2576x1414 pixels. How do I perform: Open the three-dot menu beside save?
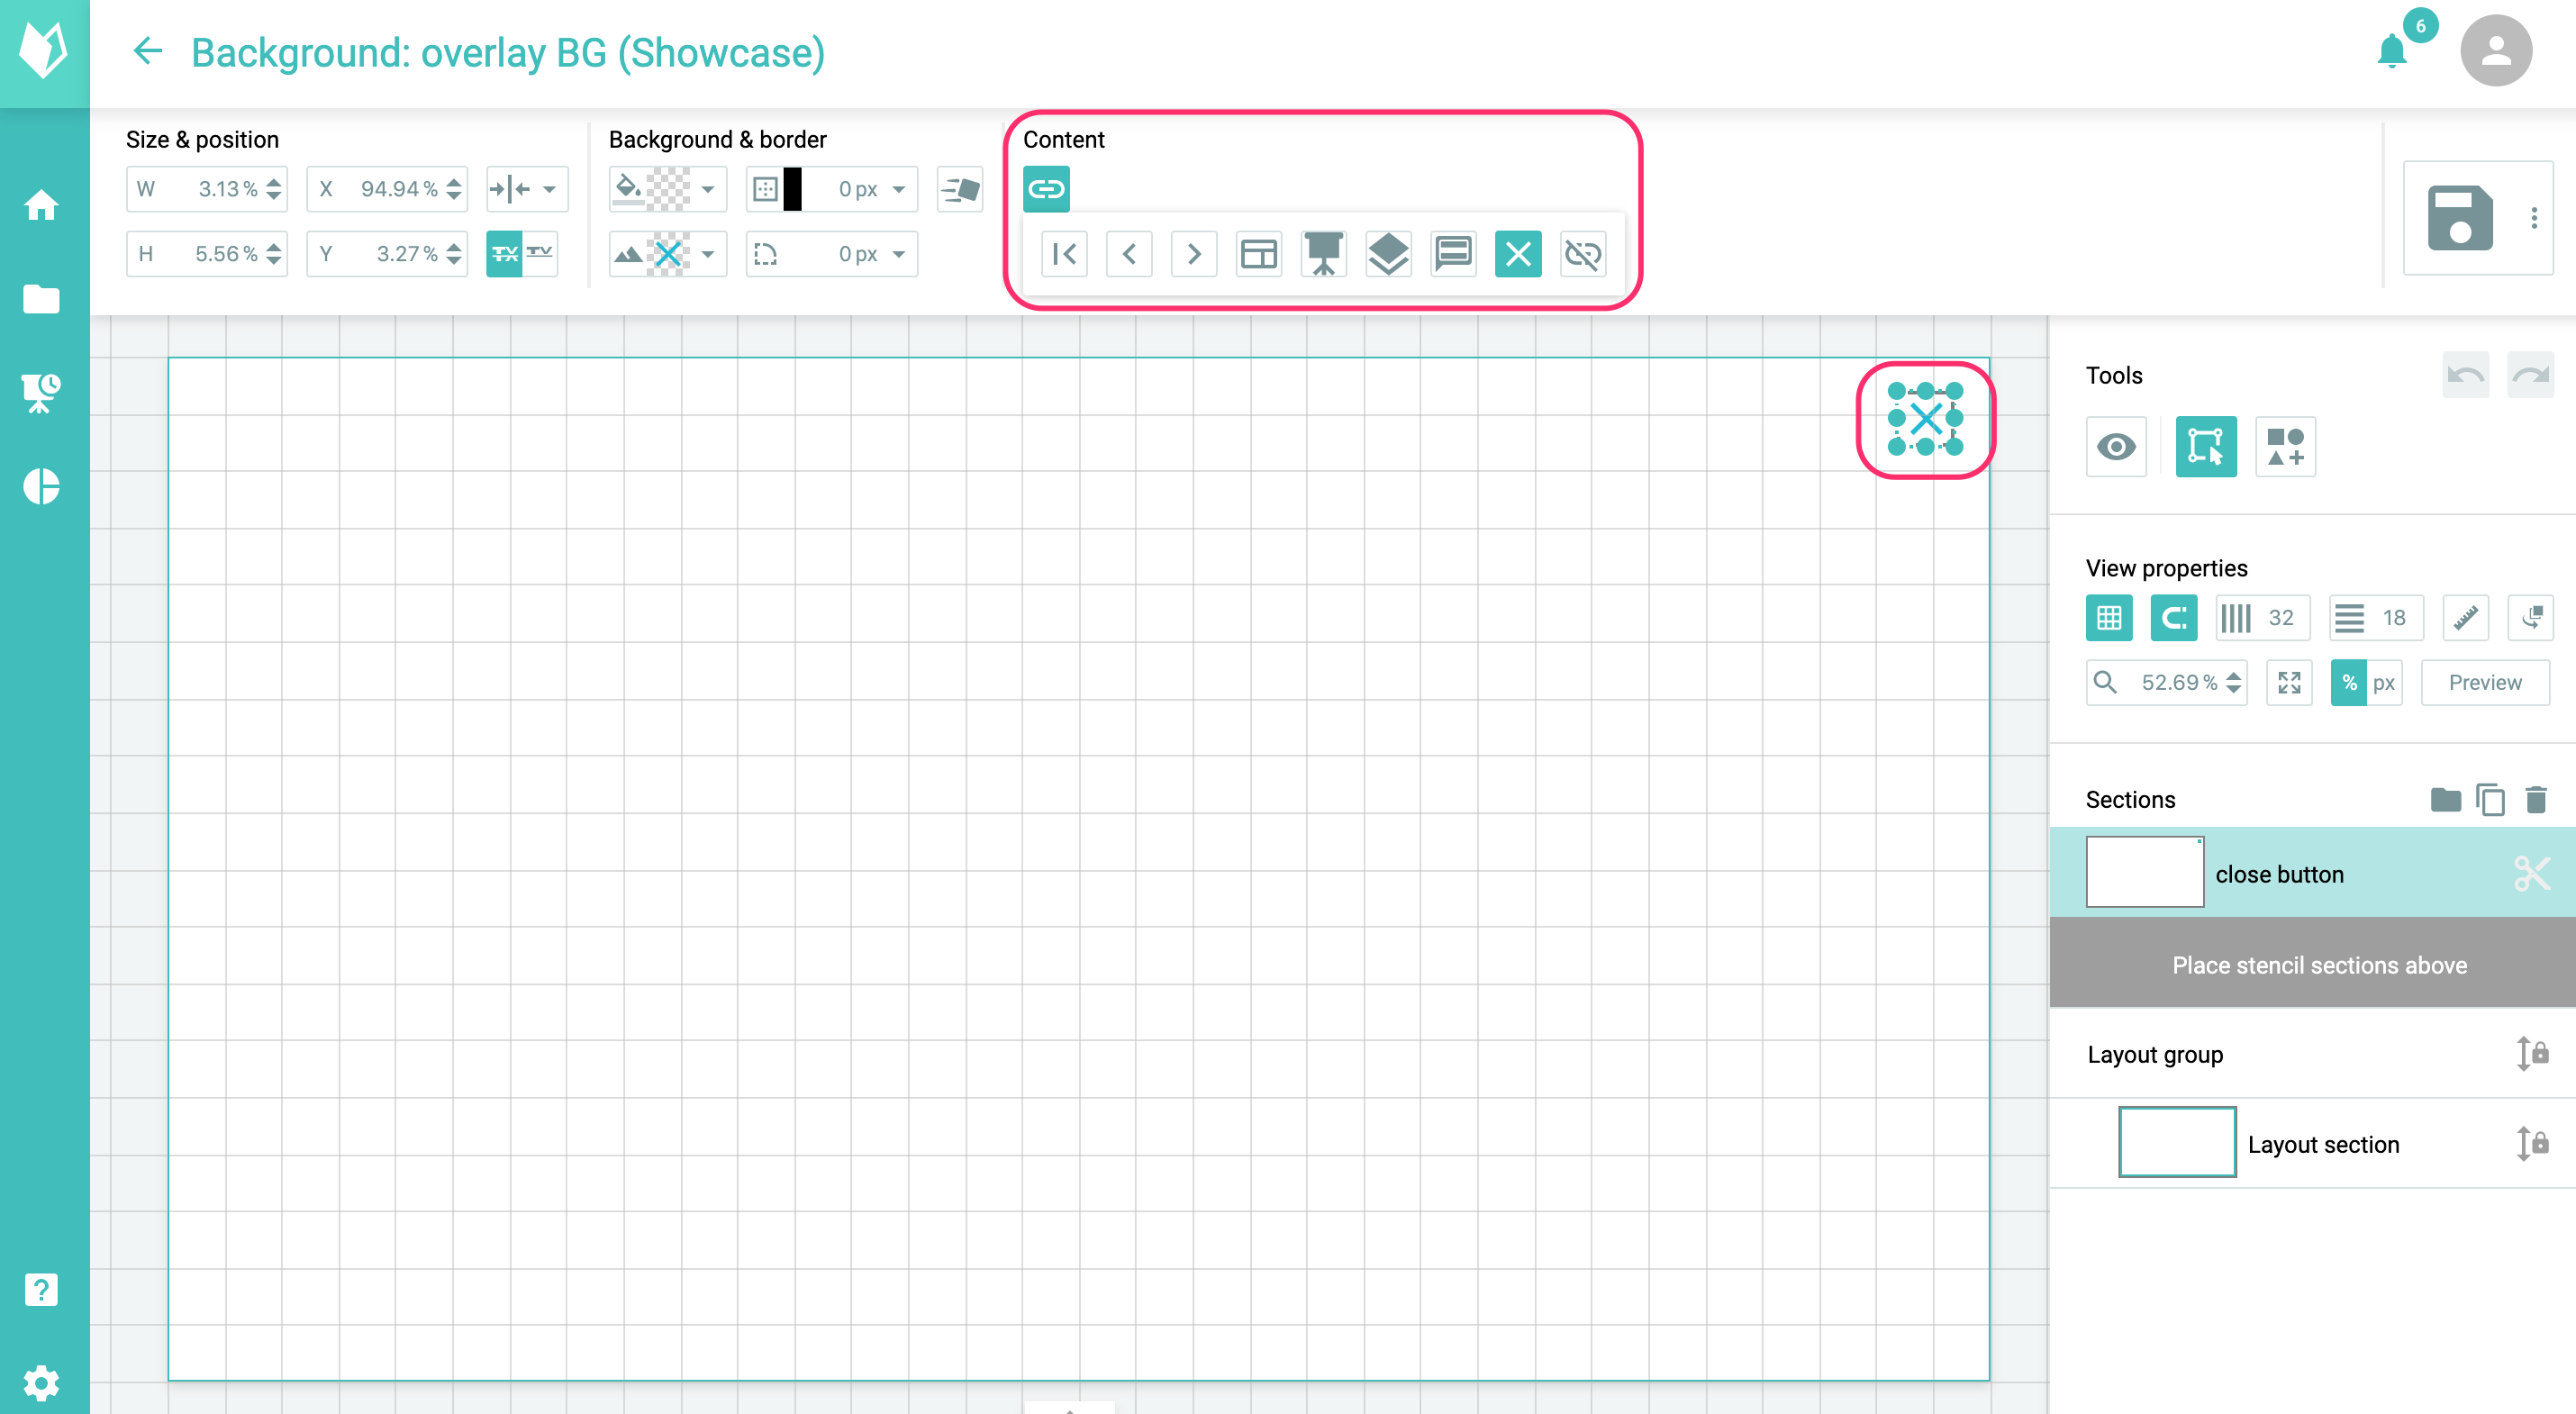click(x=2534, y=217)
